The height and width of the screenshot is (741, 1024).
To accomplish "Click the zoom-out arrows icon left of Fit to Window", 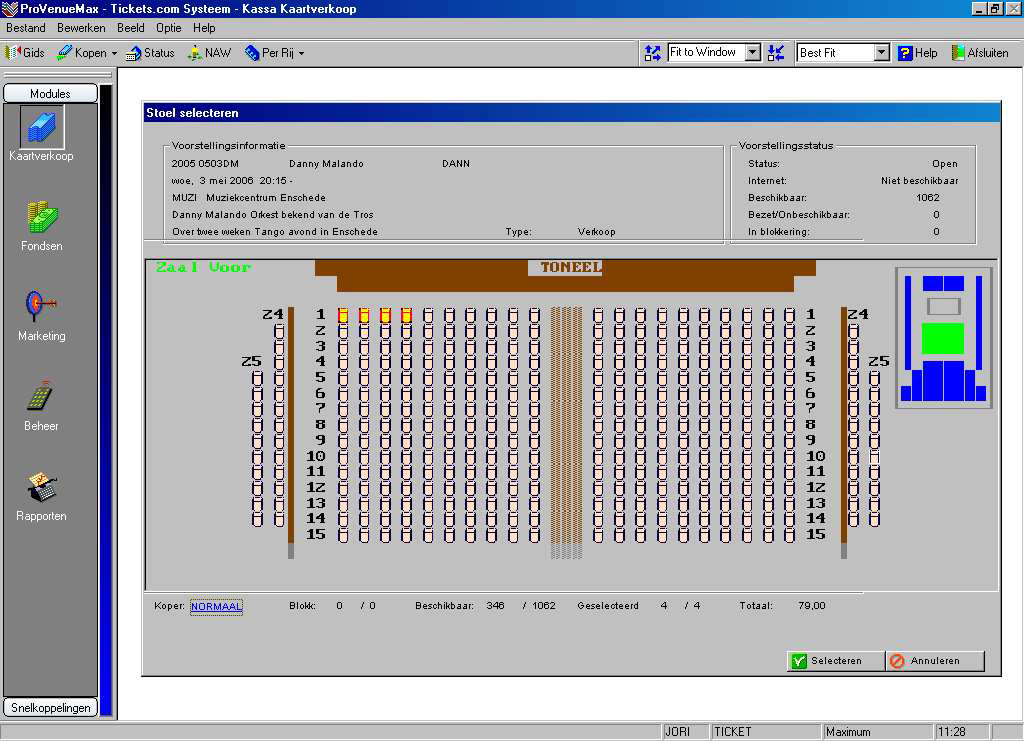I will tap(652, 53).
